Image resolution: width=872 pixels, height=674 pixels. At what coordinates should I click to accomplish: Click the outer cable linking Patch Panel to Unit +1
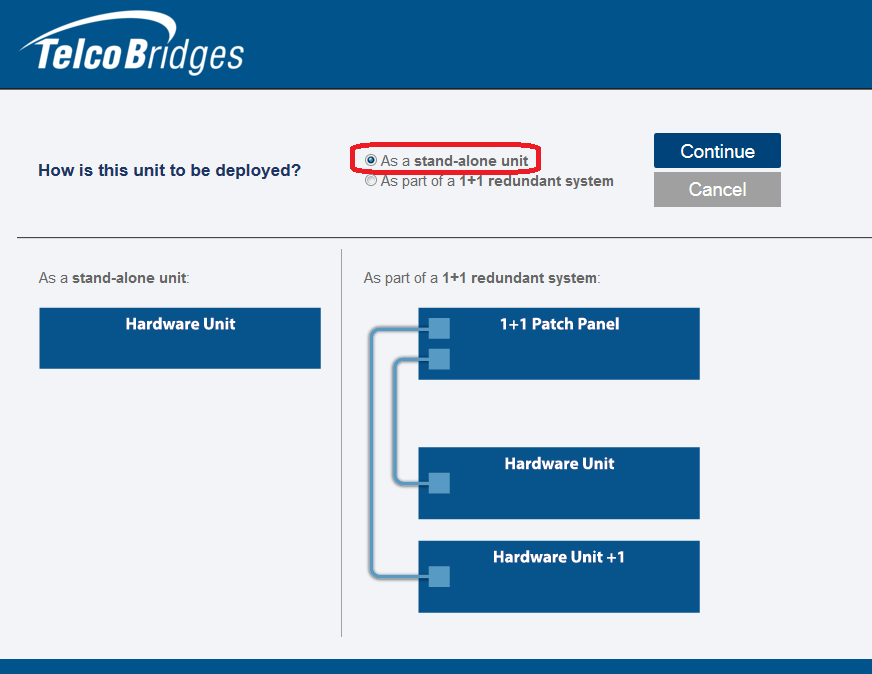(x=372, y=450)
